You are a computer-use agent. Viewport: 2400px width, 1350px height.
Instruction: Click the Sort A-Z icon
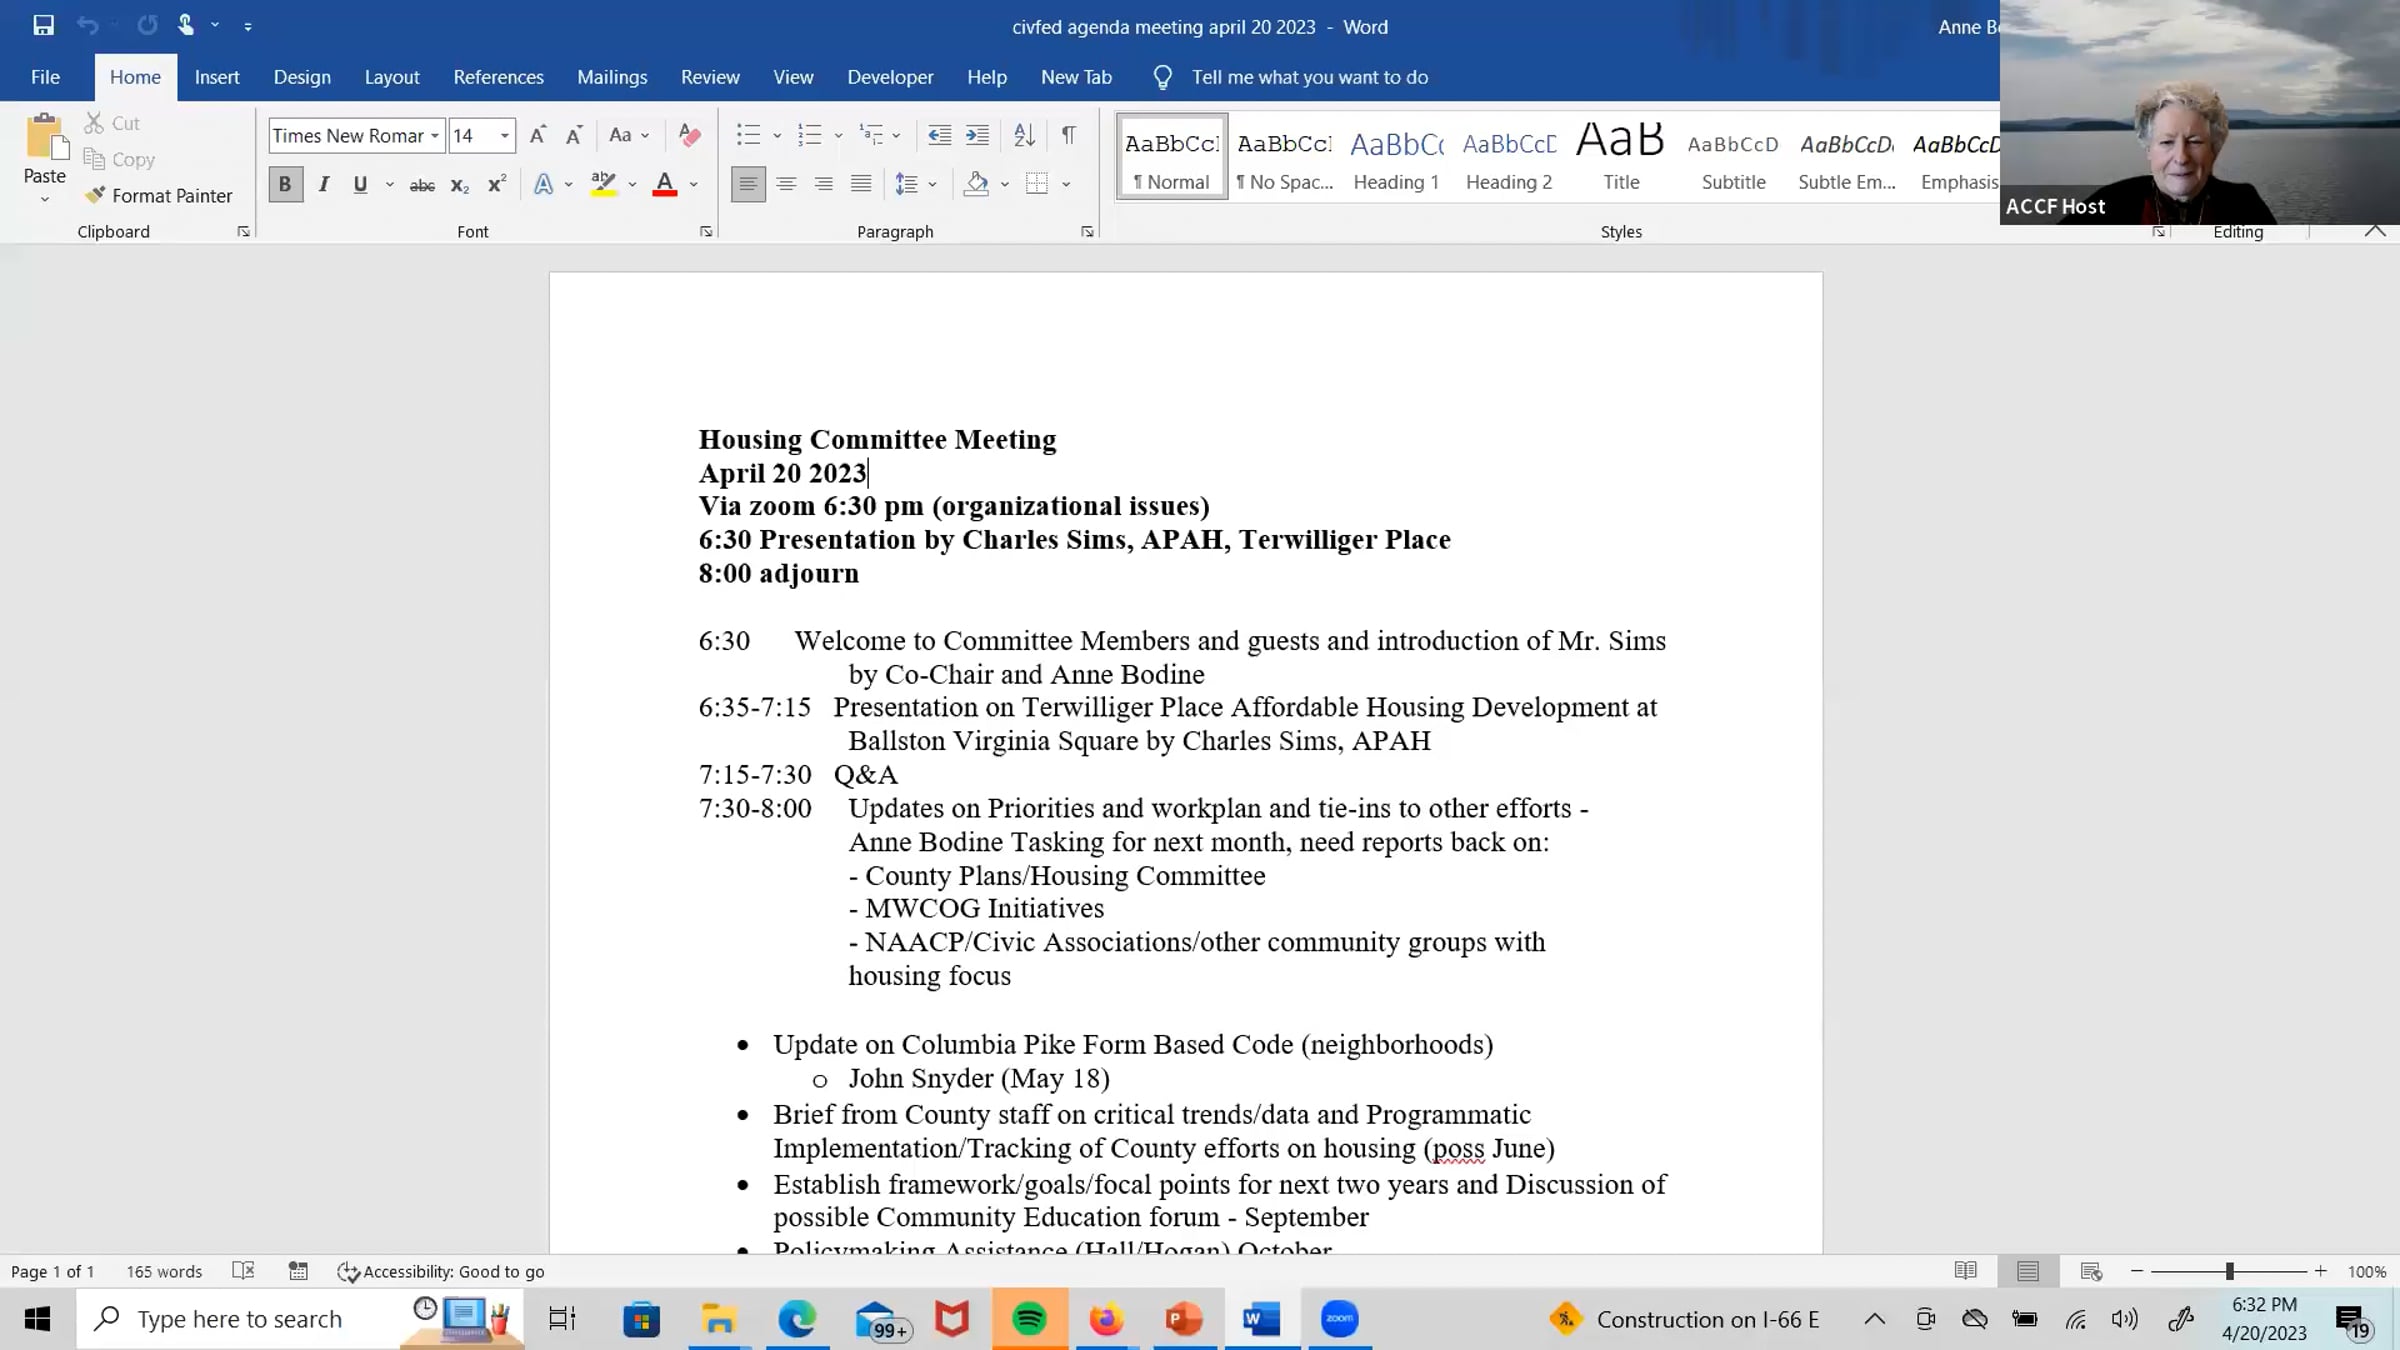tap(1024, 135)
